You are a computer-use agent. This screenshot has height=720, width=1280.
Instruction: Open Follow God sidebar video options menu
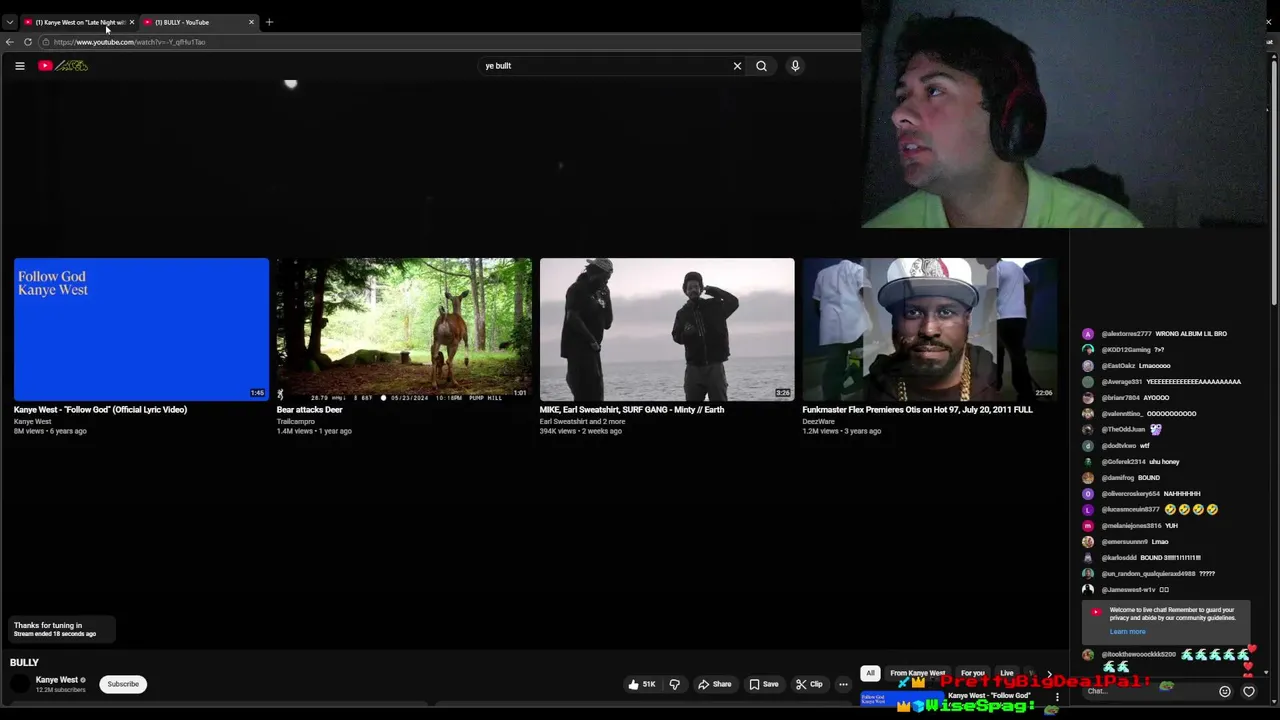click(1057, 697)
